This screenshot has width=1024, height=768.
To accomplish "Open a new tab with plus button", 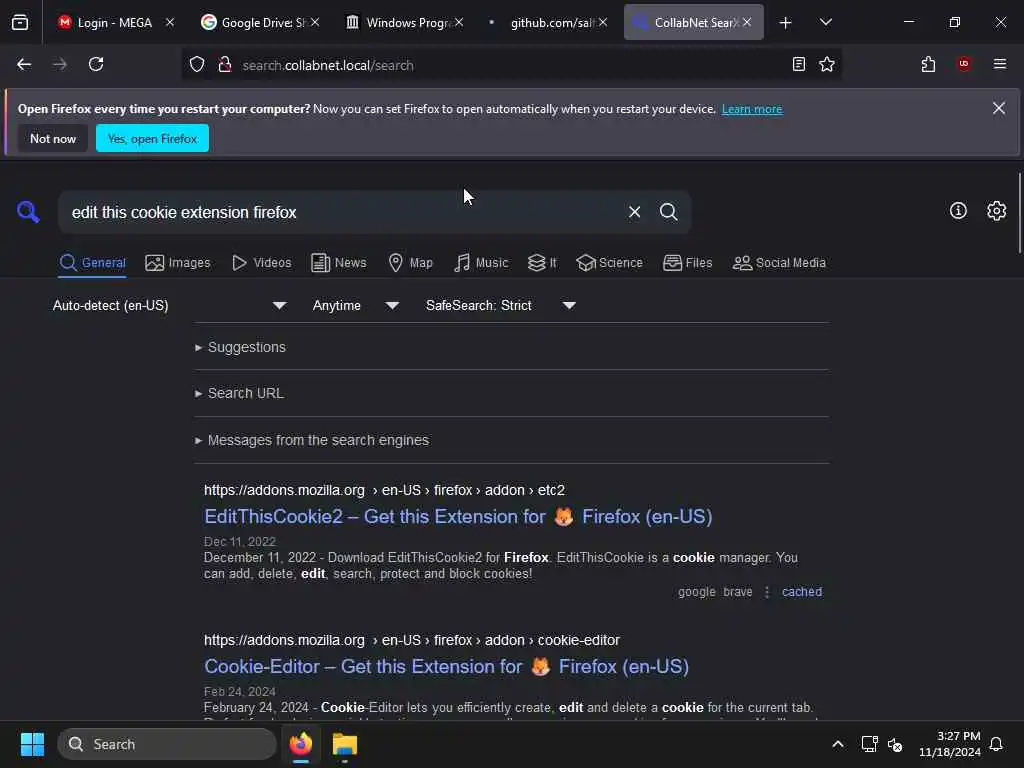I will coord(785,23).
